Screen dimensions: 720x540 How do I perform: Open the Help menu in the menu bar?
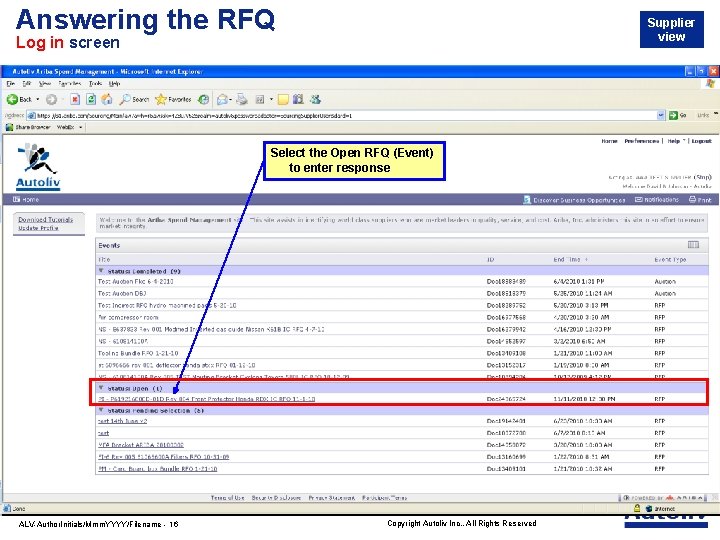[114, 84]
